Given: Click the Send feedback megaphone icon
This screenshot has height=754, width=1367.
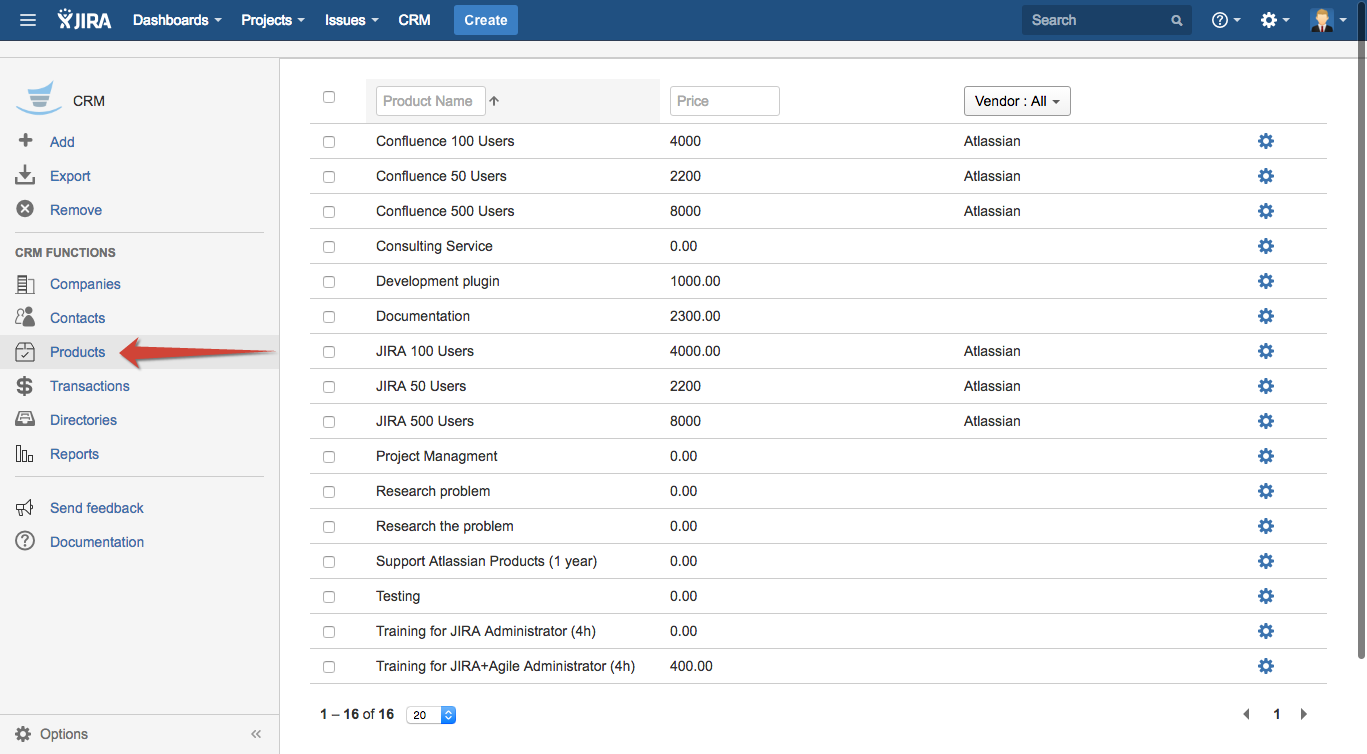Looking at the screenshot, I should click(25, 508).
